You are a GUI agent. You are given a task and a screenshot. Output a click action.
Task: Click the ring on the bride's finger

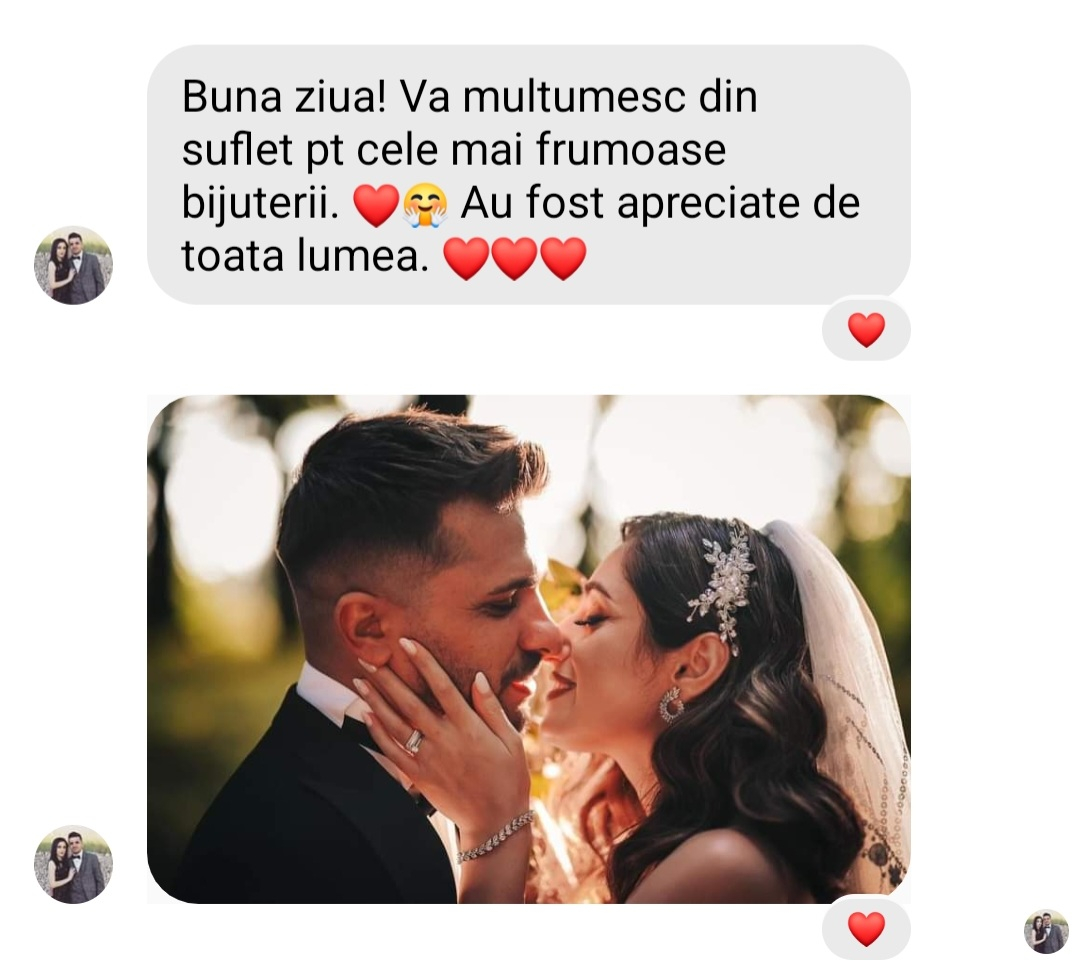coord(414,741)
